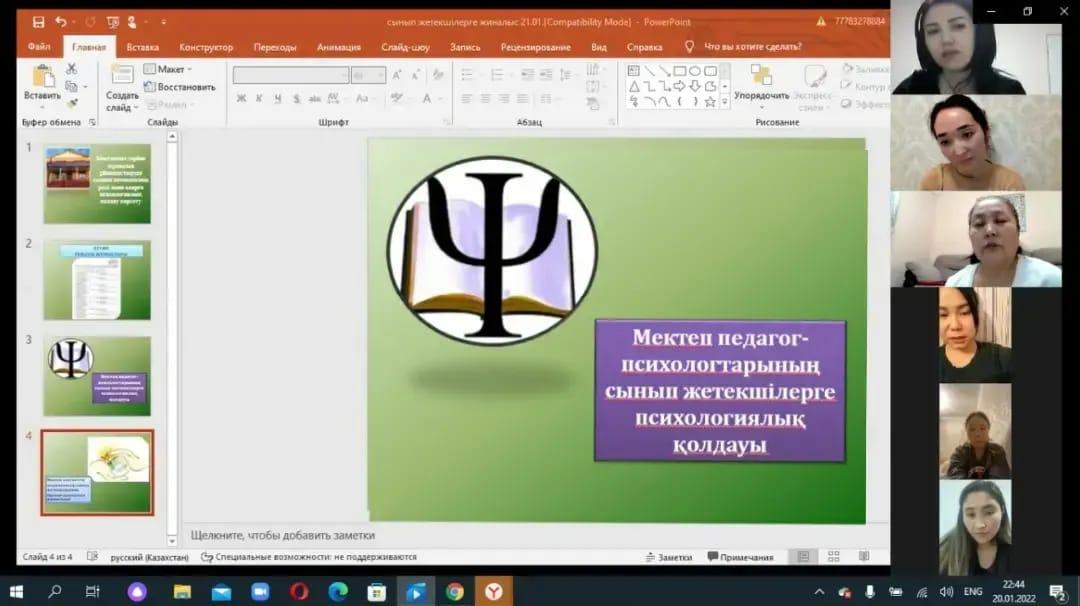
Task: Open the Макет layout dropdown
Action: click(169, 69)
